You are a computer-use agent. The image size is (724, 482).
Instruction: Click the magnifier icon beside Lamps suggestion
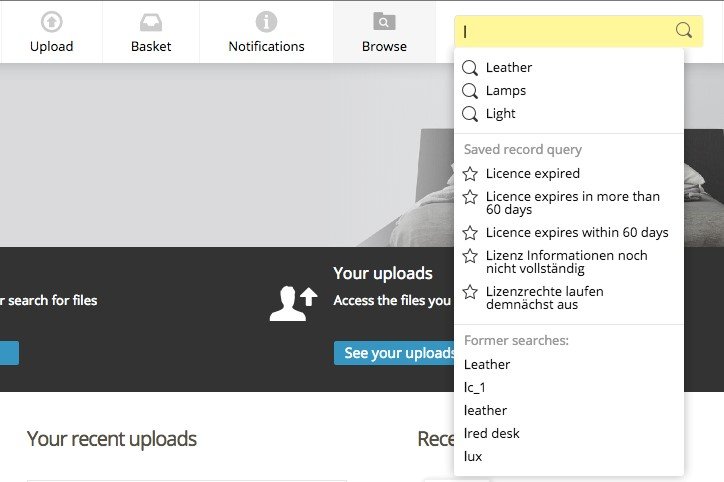[470, 91]
